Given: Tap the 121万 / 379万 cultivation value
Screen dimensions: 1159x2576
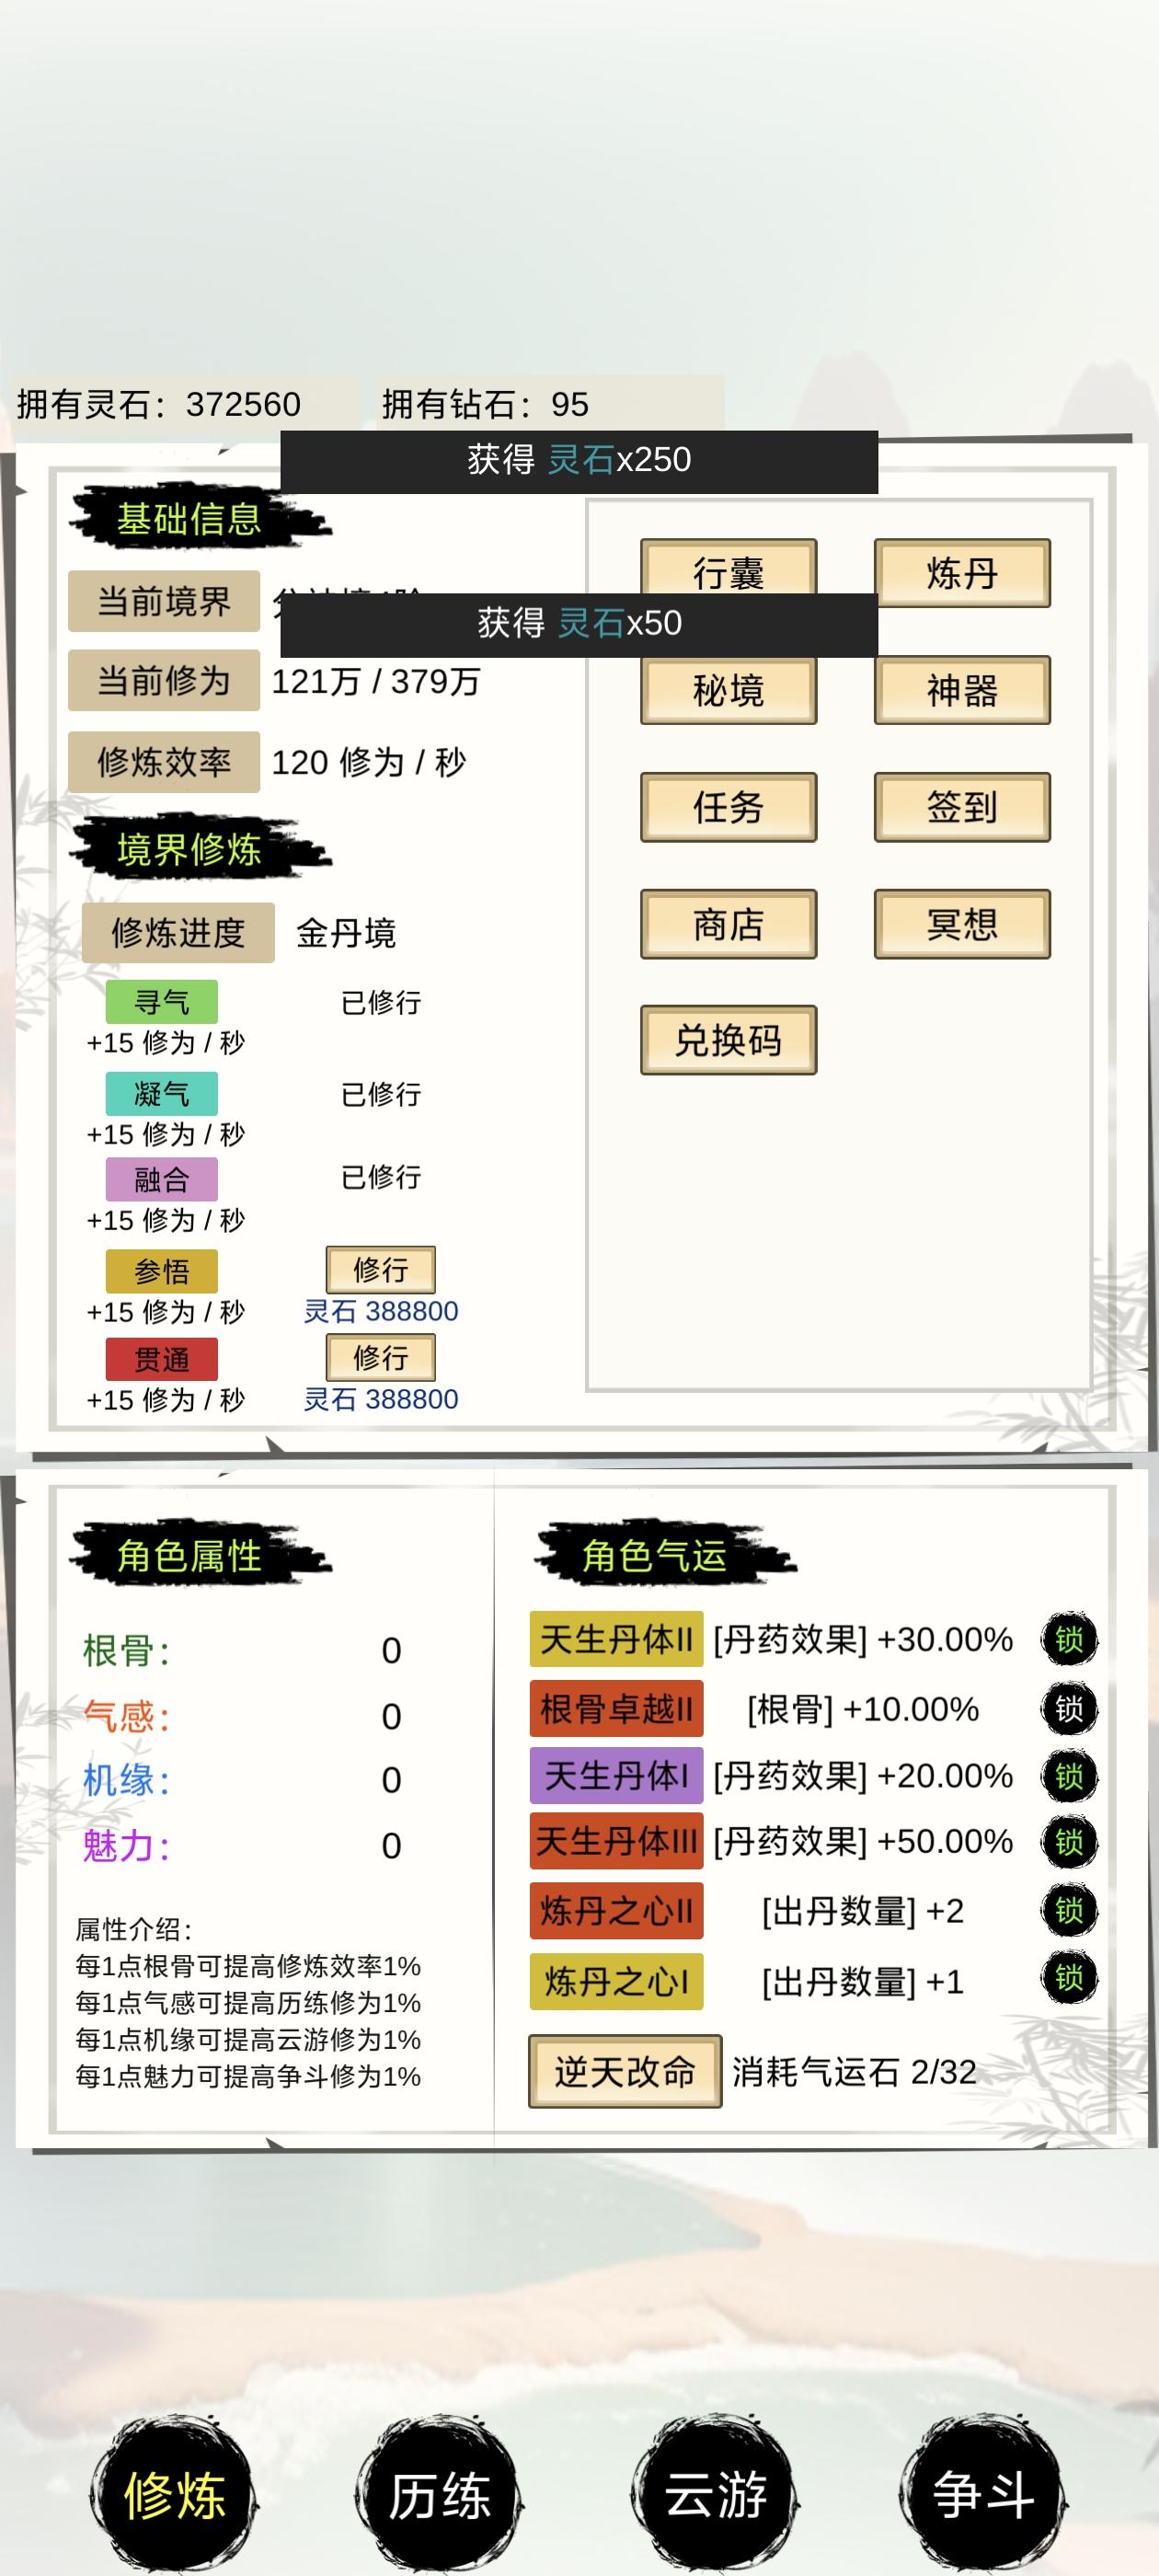Looking at the screenshot, I should [x=376, y=682].
